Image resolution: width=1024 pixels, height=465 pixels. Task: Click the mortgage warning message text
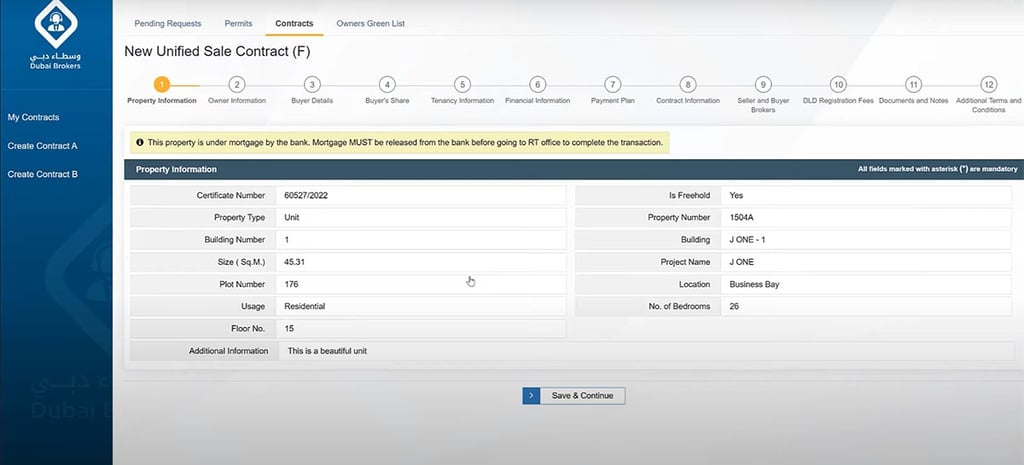coord(405,142)
